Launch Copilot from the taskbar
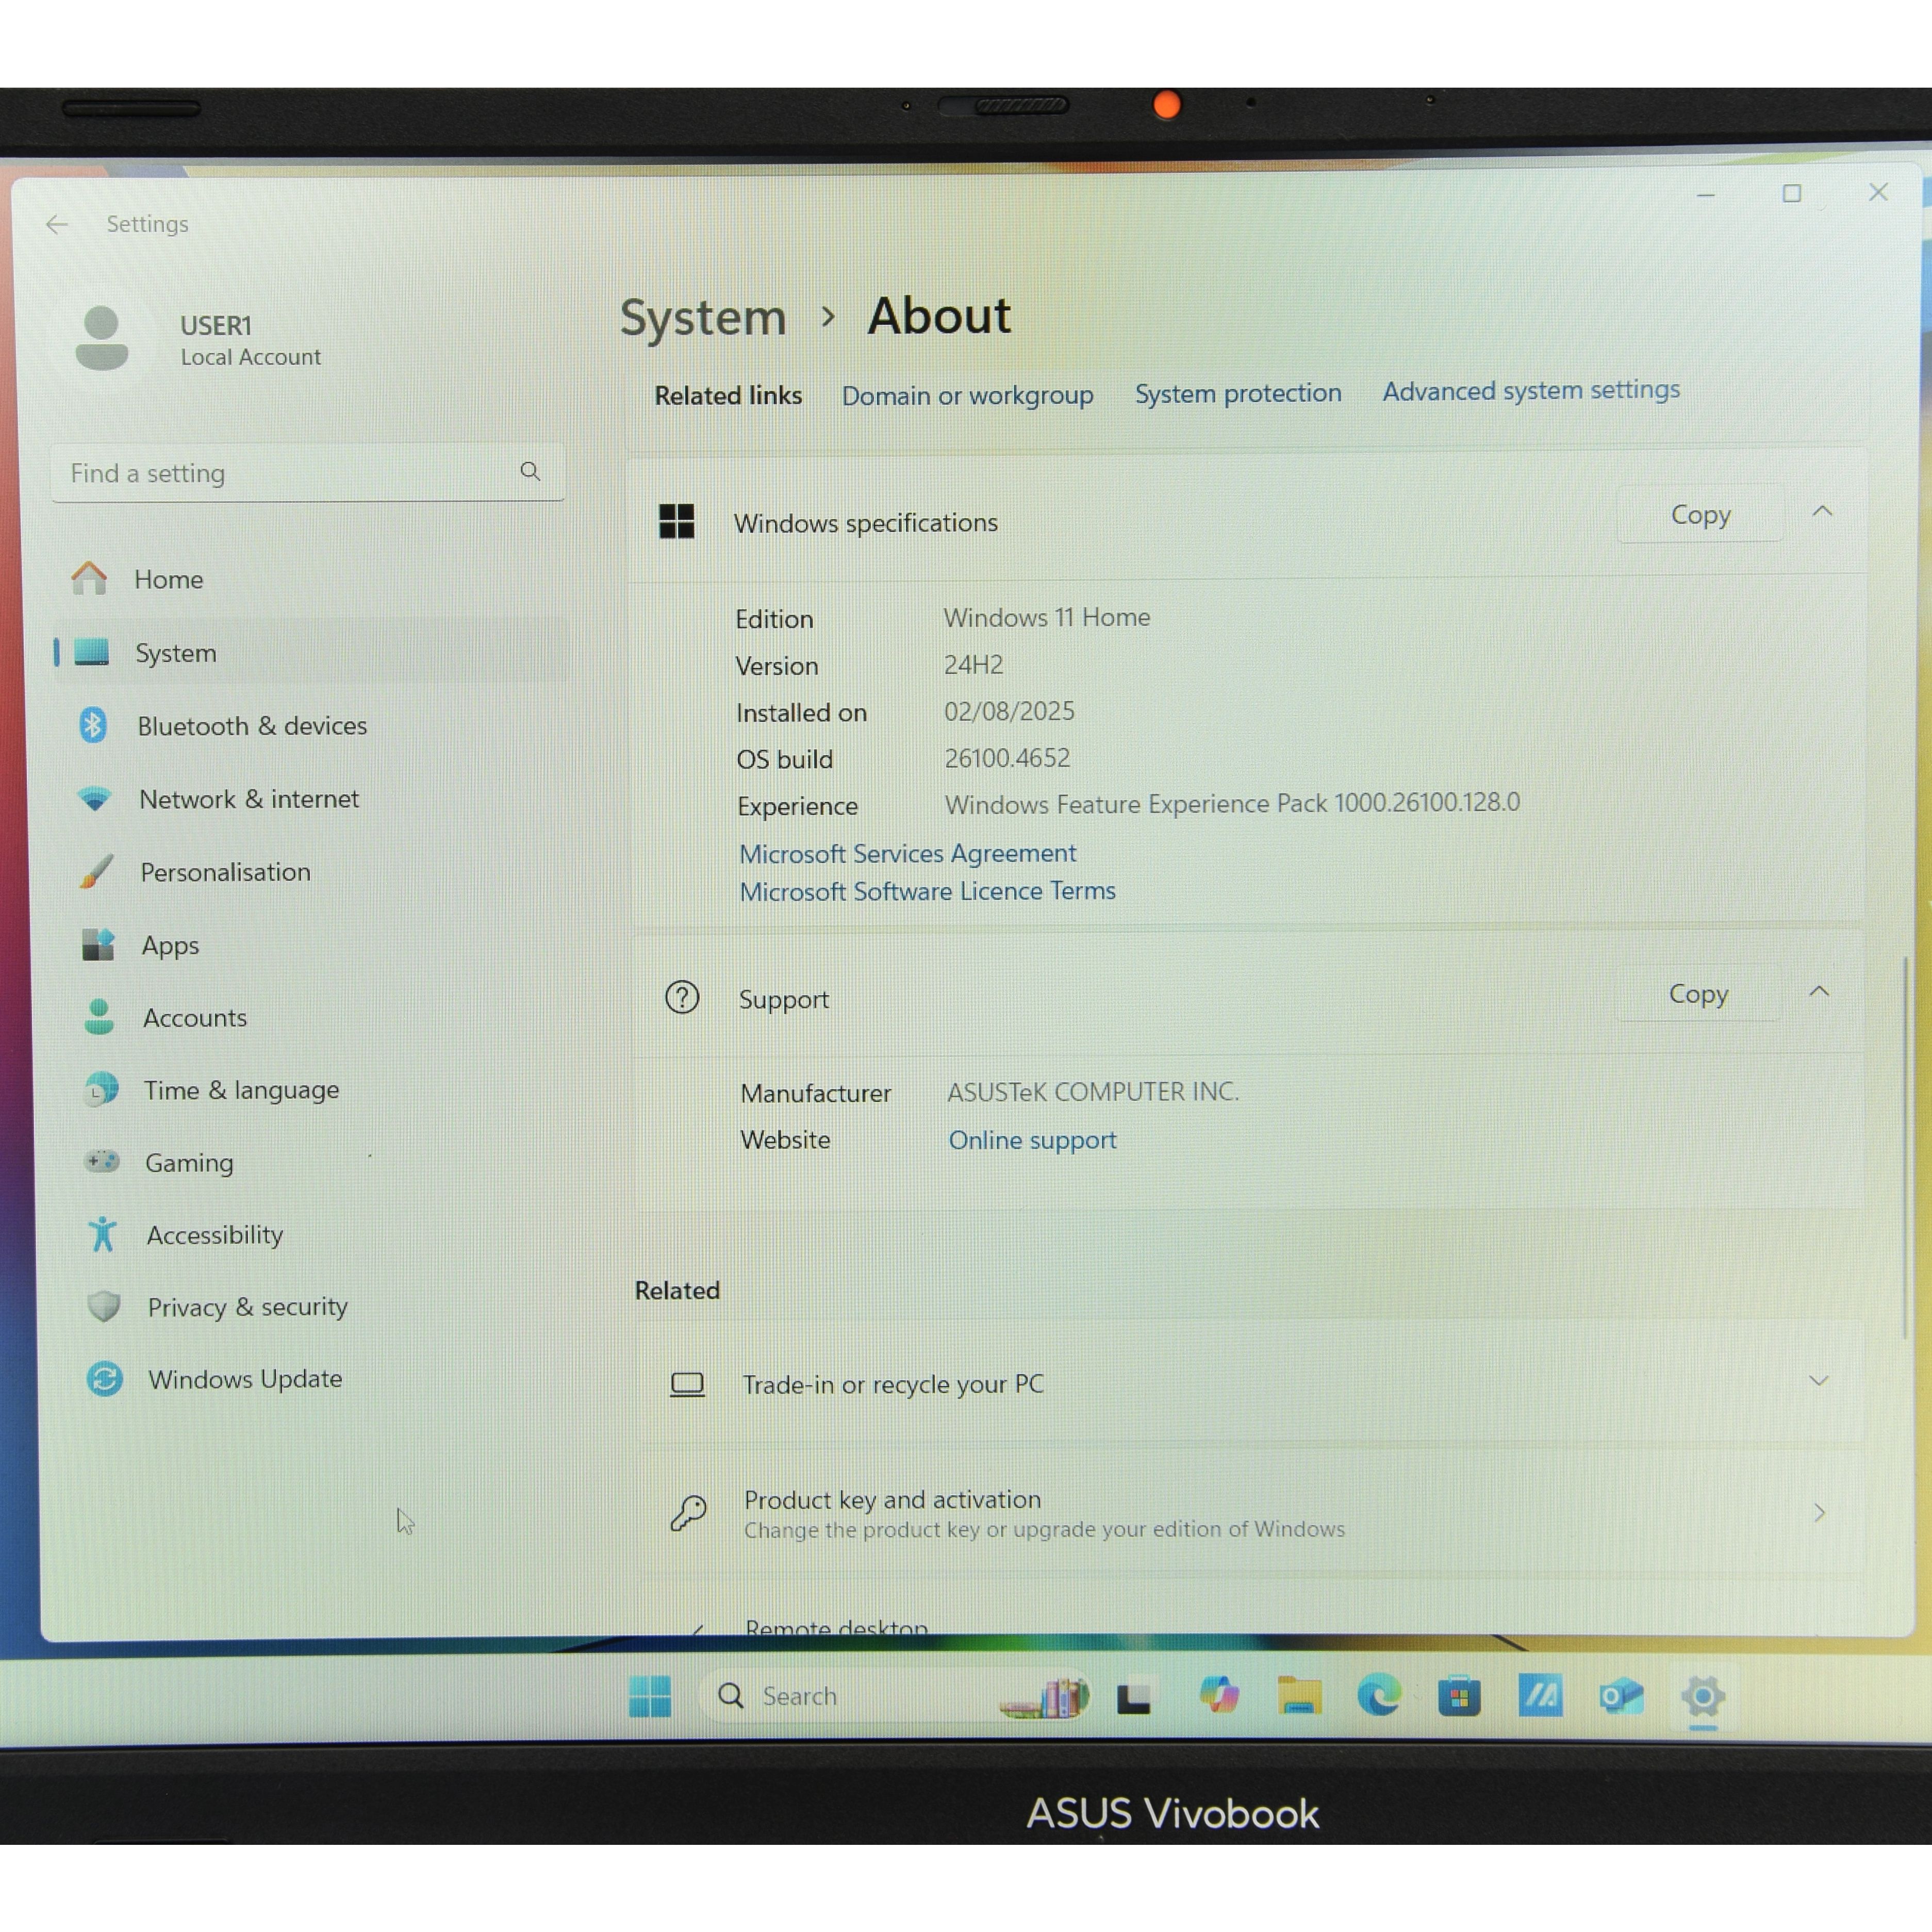 tap(1219, 1695)
